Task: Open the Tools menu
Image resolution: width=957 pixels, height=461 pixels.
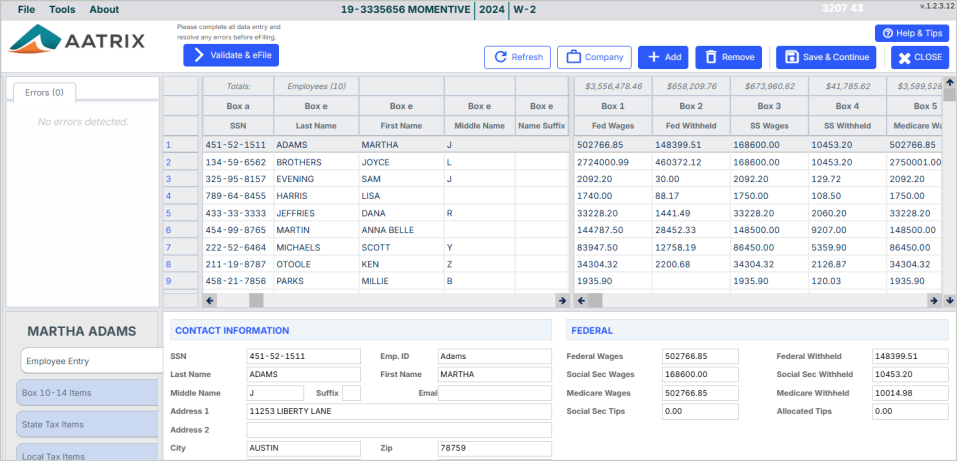Action: click(62, 10)
